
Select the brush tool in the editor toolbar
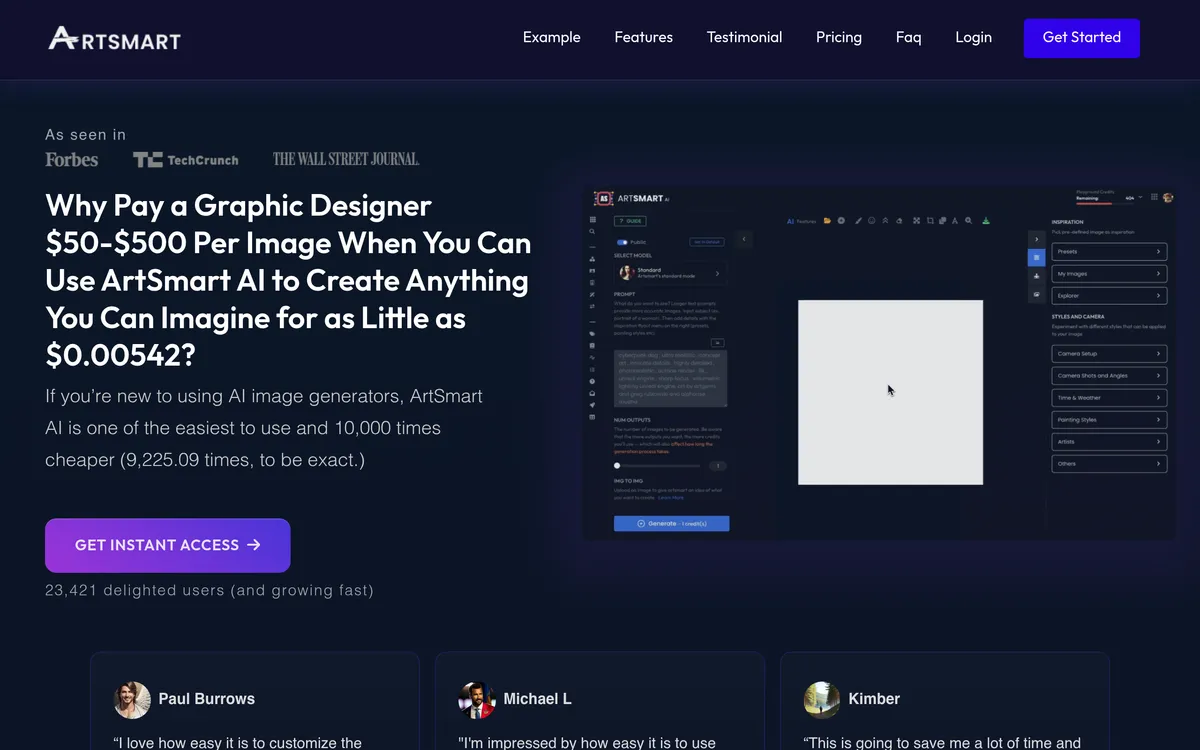[858, 221]
